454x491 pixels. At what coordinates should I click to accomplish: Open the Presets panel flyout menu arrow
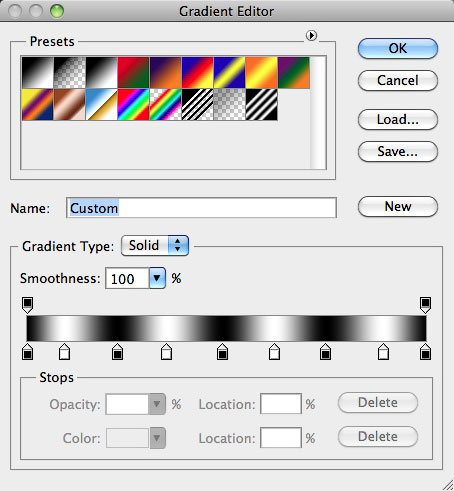click(311, 35)
